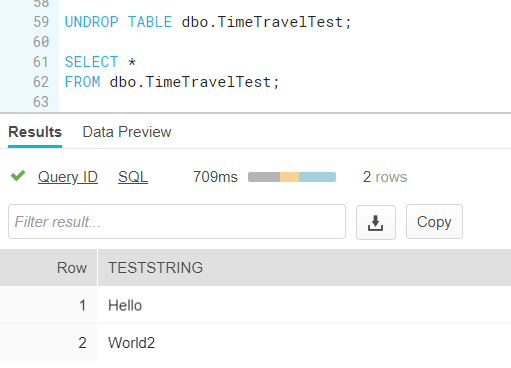This screenshot has height=368, width=511.
Task: Copy the results with Copy button
Action: (x=434, y=222)
